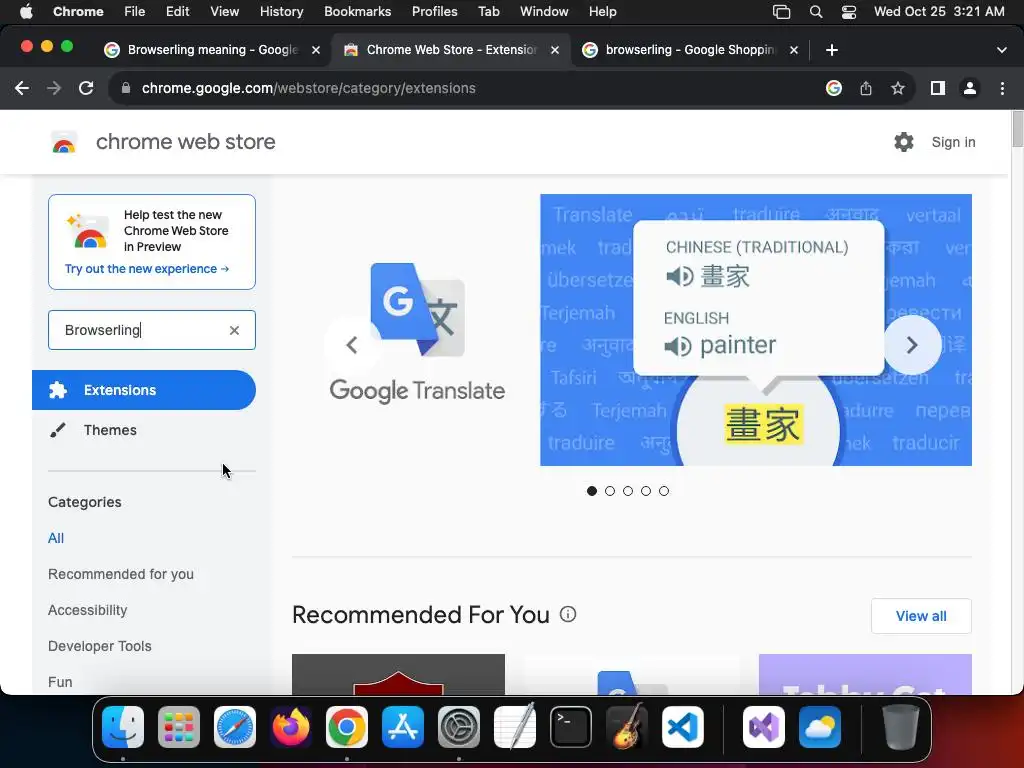Open System Settings from the Dock
The height and width of the screenshot is (768, 1024).
click(x=458, y=727)
